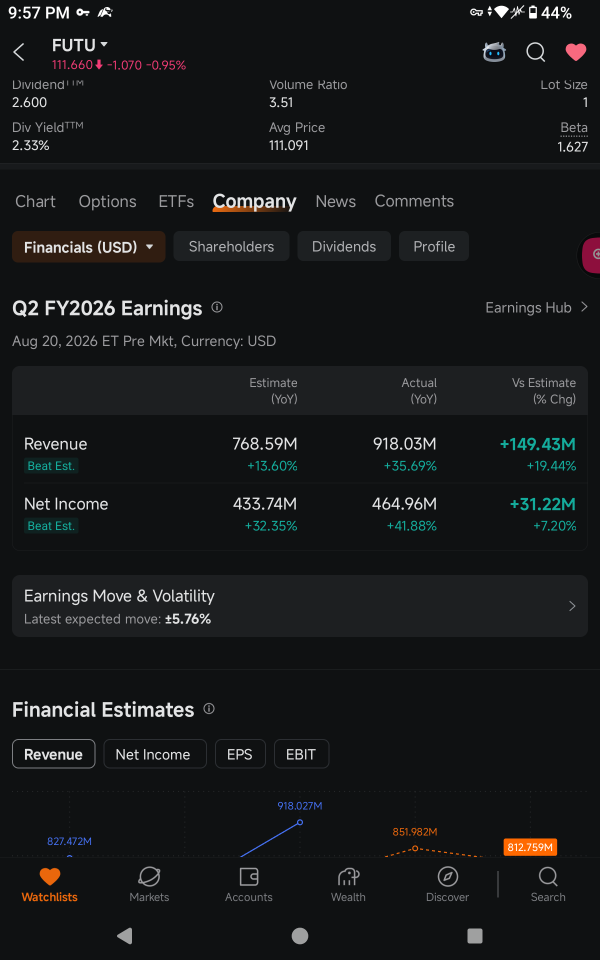The height and width of the screenshot is (960, 600).
Task: Switch to the ETFs tab
Action: click(176, 201)
